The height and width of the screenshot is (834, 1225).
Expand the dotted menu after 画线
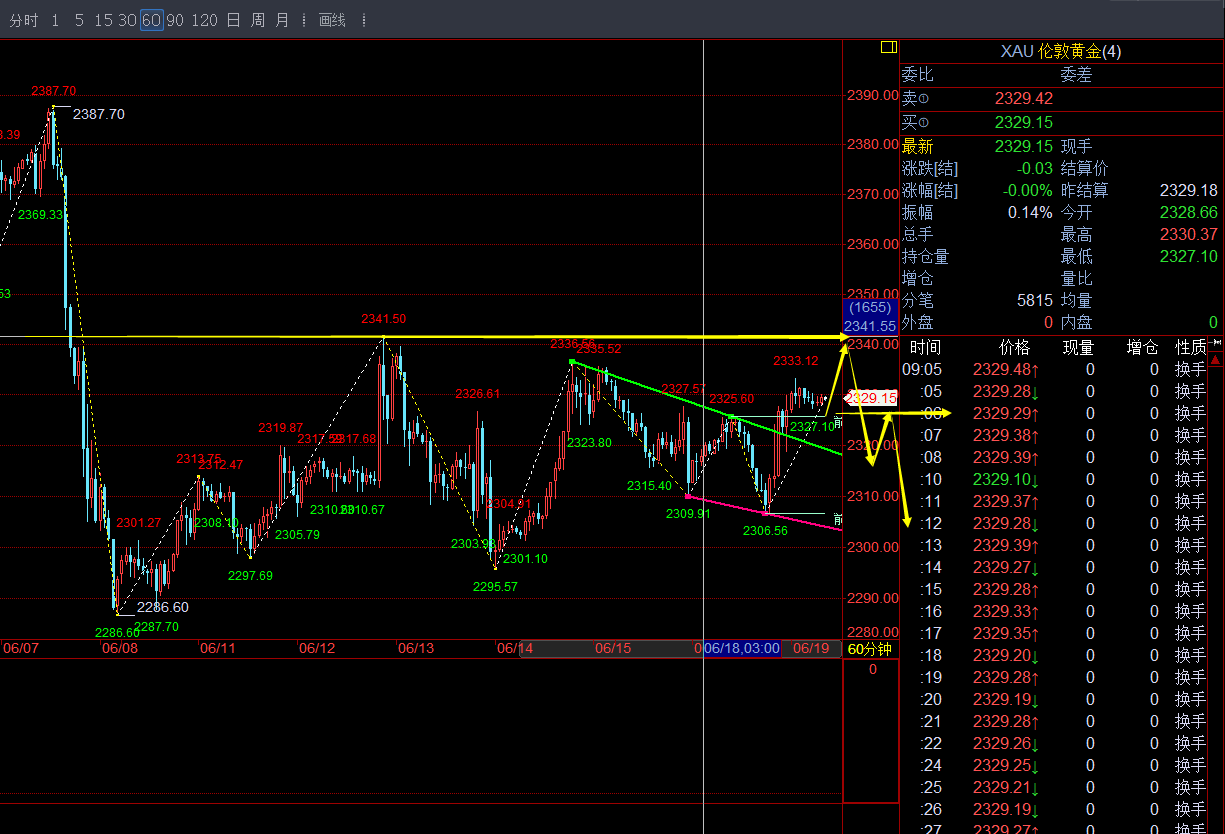tap(362, 20)
